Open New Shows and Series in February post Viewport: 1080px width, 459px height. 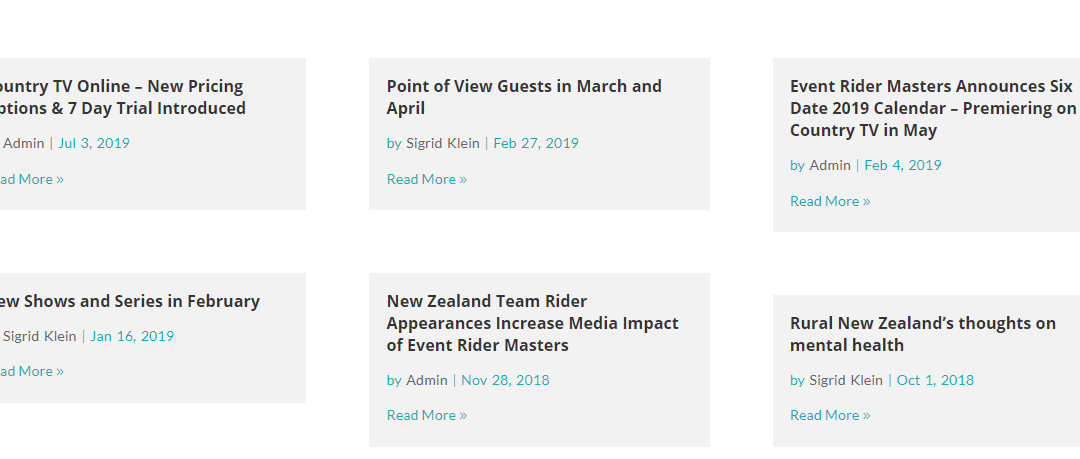point(129,301)
